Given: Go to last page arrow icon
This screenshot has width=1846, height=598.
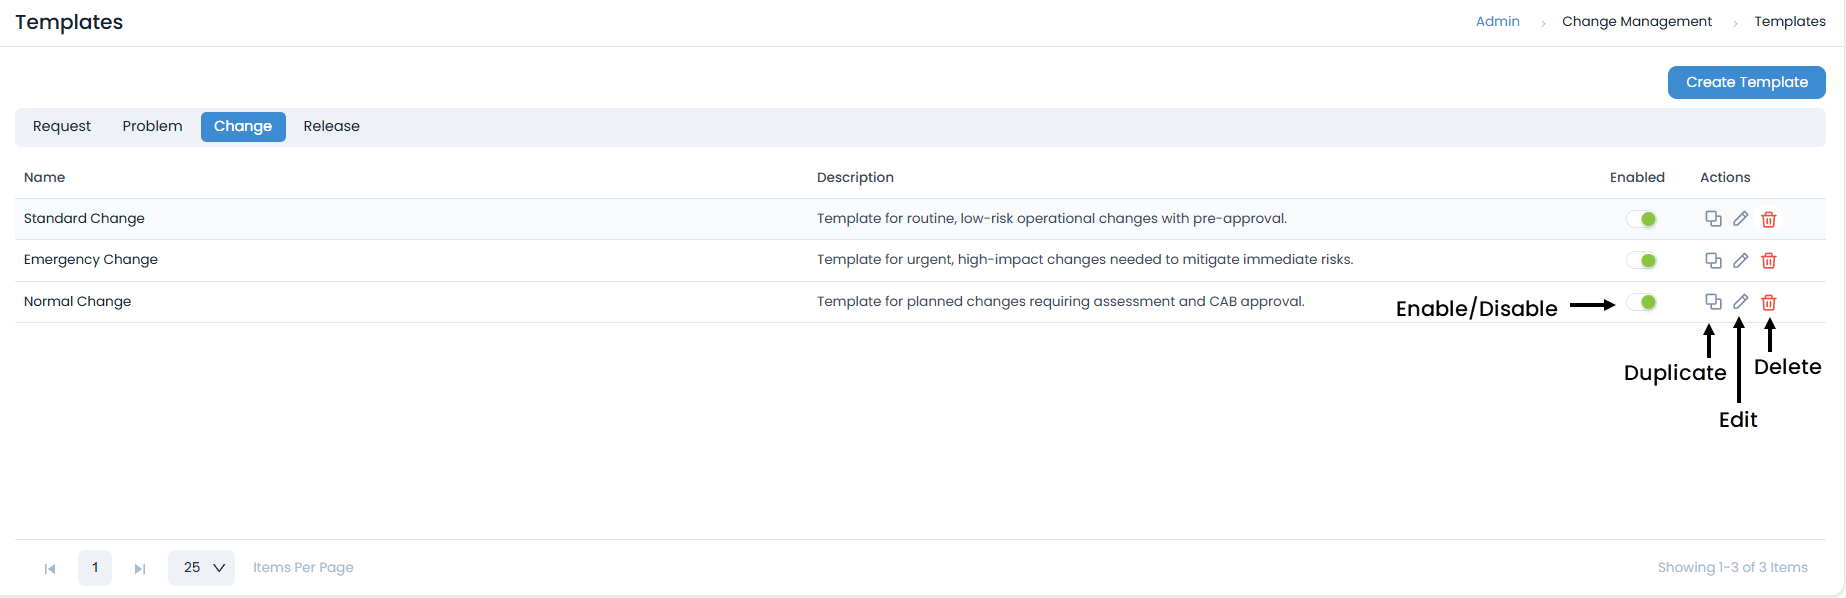Looking at the screenshot, I should [x=140, y=569].
